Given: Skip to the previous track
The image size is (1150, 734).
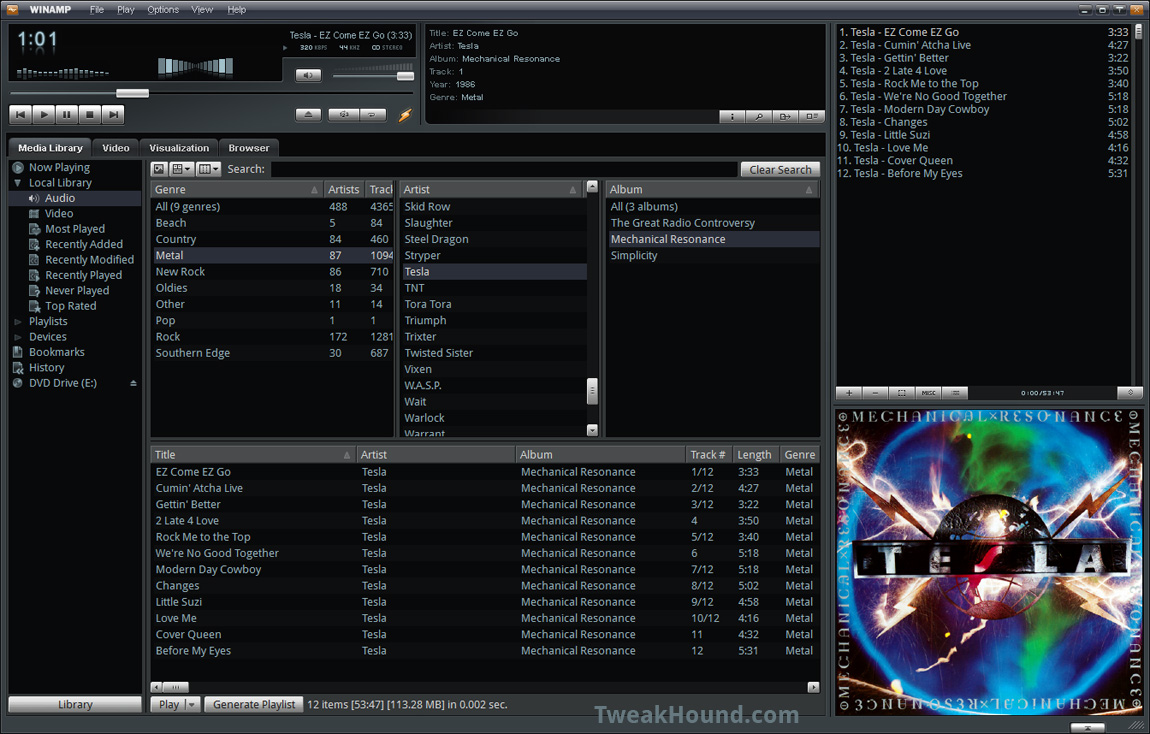Looking at the screenshot, I should pyautogui.click(x=21, y=114).
